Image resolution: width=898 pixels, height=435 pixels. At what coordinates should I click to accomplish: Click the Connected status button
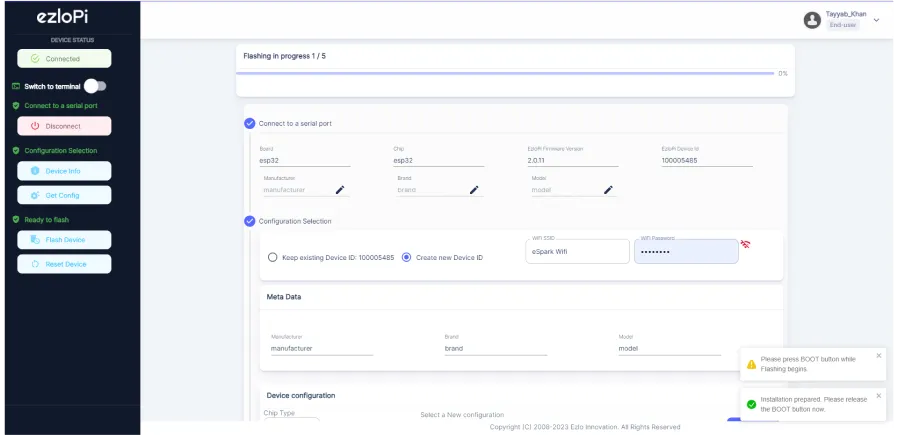(64, 58)
